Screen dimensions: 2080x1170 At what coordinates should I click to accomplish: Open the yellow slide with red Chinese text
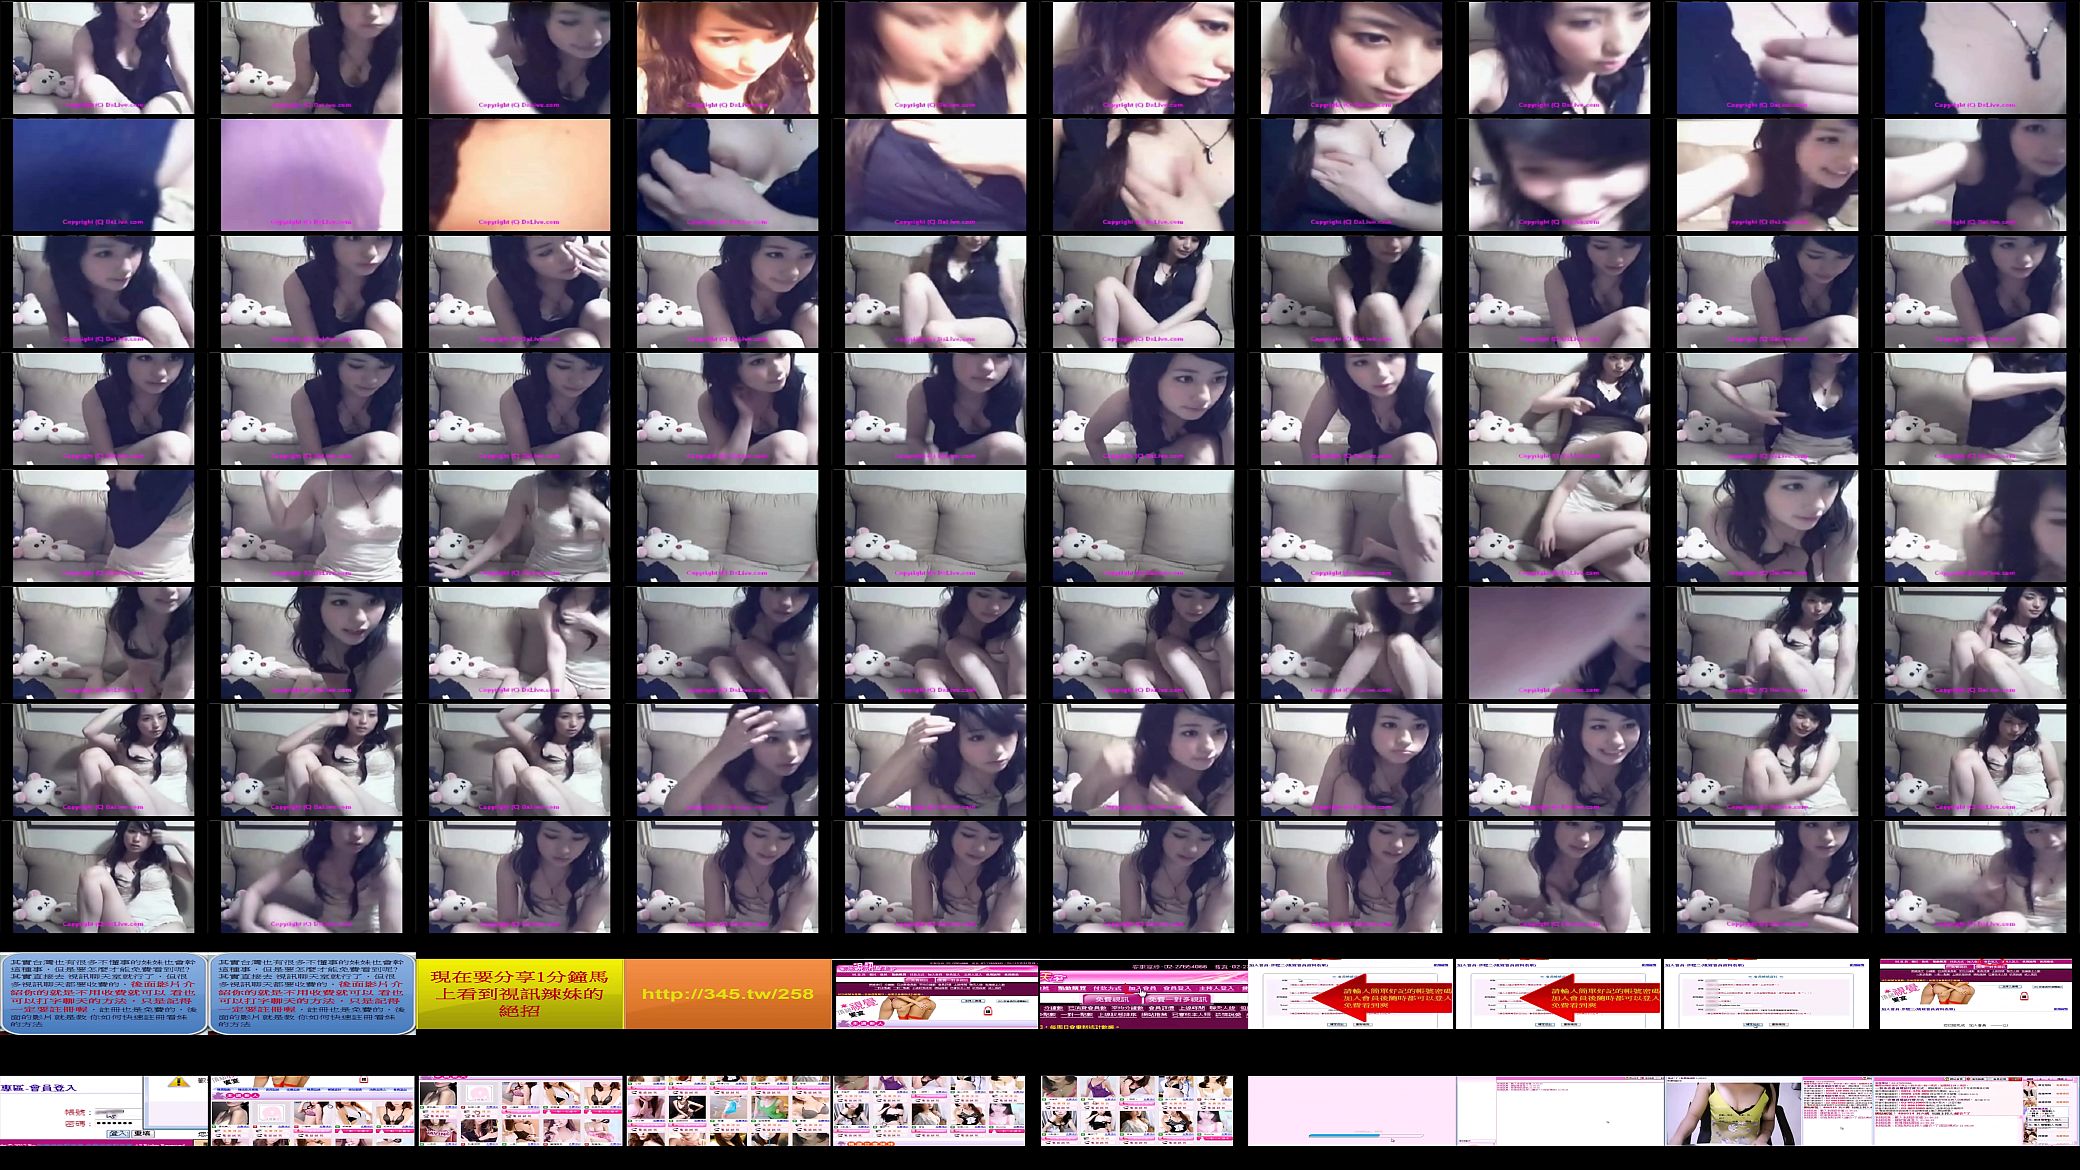point(520,994)
